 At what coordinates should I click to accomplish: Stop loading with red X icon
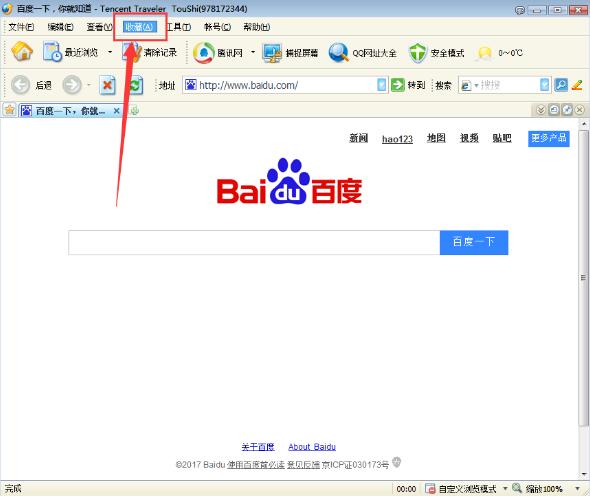pos(107,85)
